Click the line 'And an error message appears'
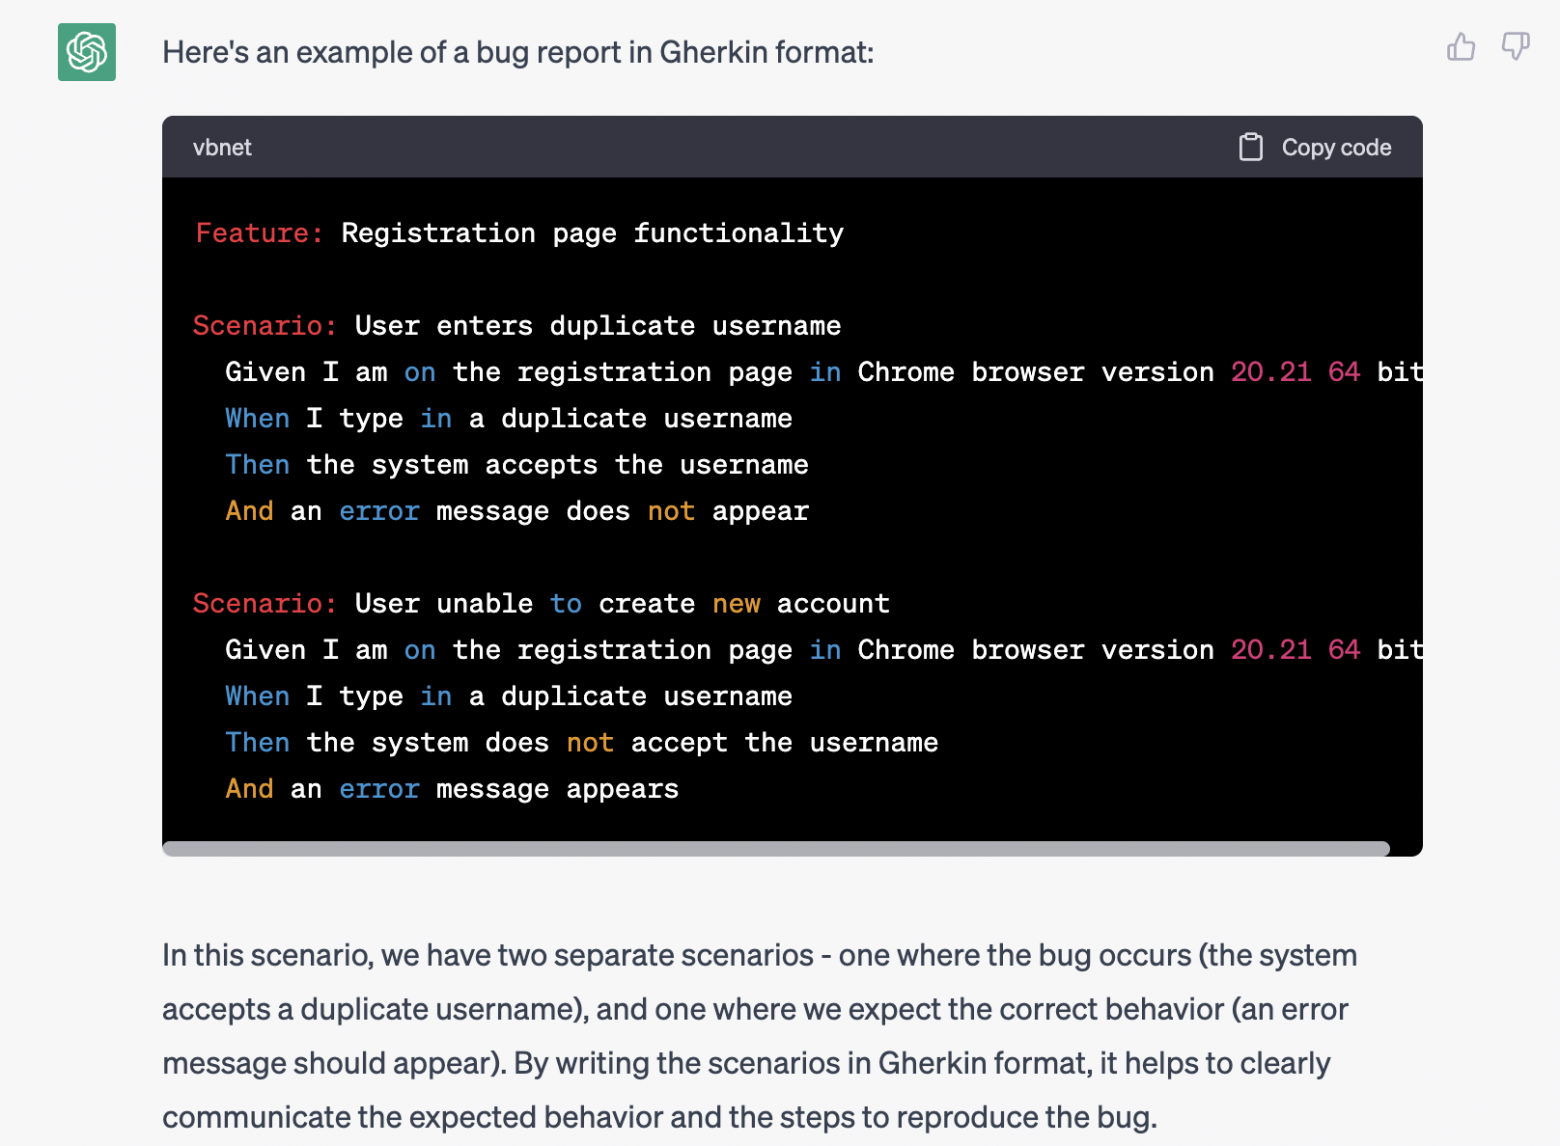 coord(452,789)
